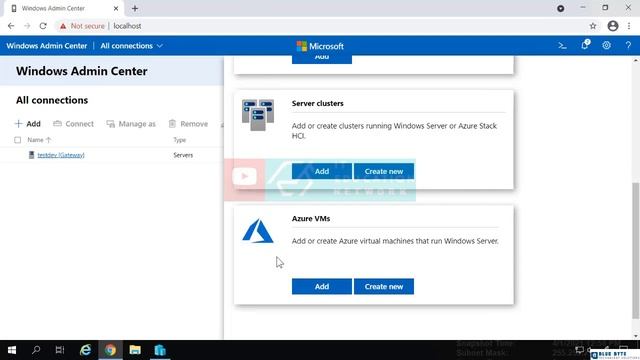
Task: Close the Windows Admin Center tab
Action: (x=116, y=8)
